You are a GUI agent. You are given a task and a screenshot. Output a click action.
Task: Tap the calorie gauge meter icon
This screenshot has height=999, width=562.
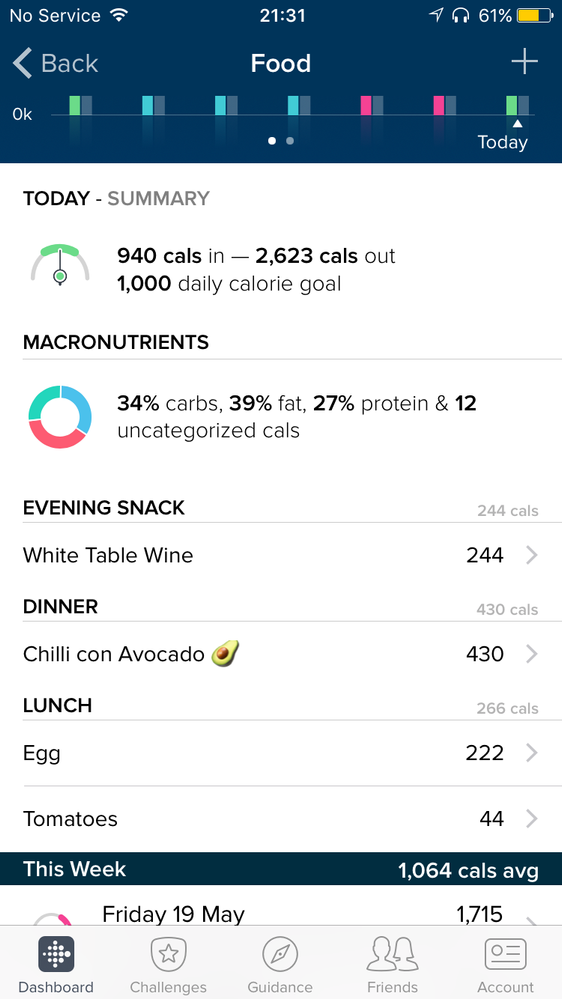60,265
